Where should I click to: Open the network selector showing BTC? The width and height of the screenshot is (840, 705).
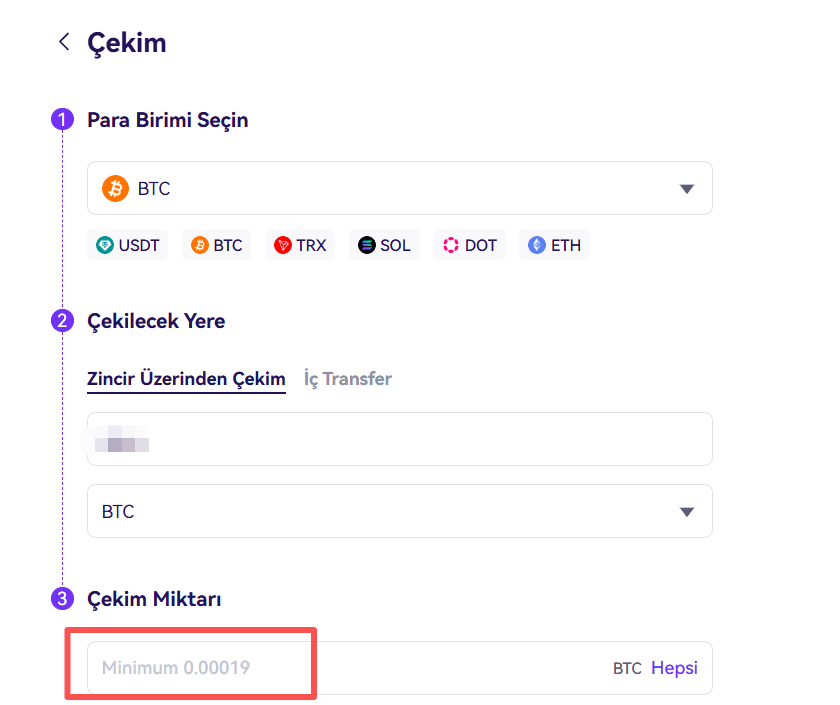(400, 511)
